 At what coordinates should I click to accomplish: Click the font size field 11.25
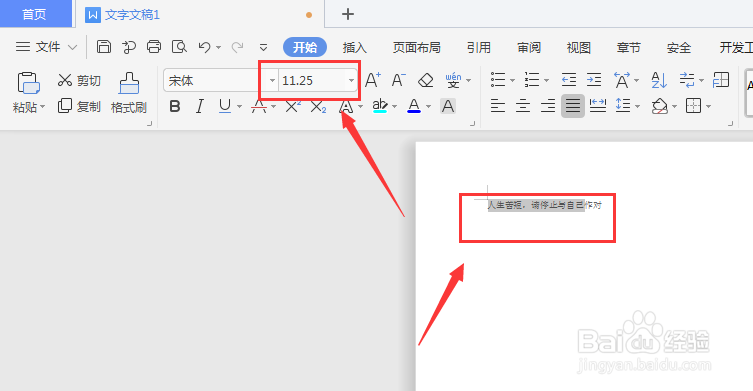[312, 80]
